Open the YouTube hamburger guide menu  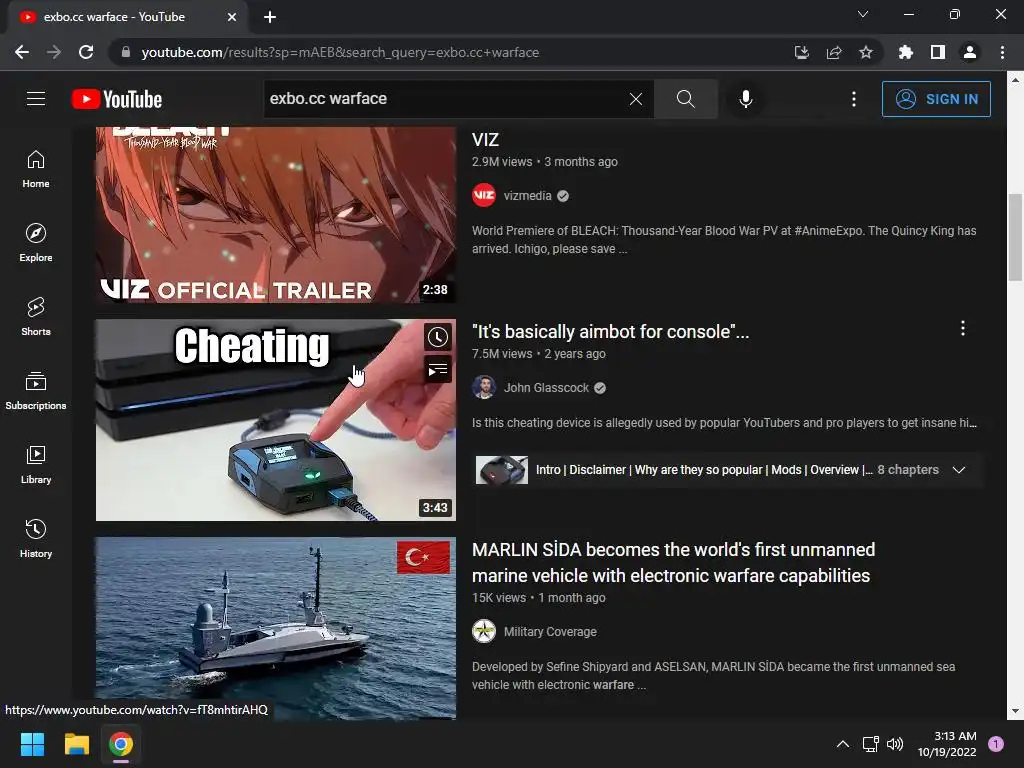tap(36, 99)
